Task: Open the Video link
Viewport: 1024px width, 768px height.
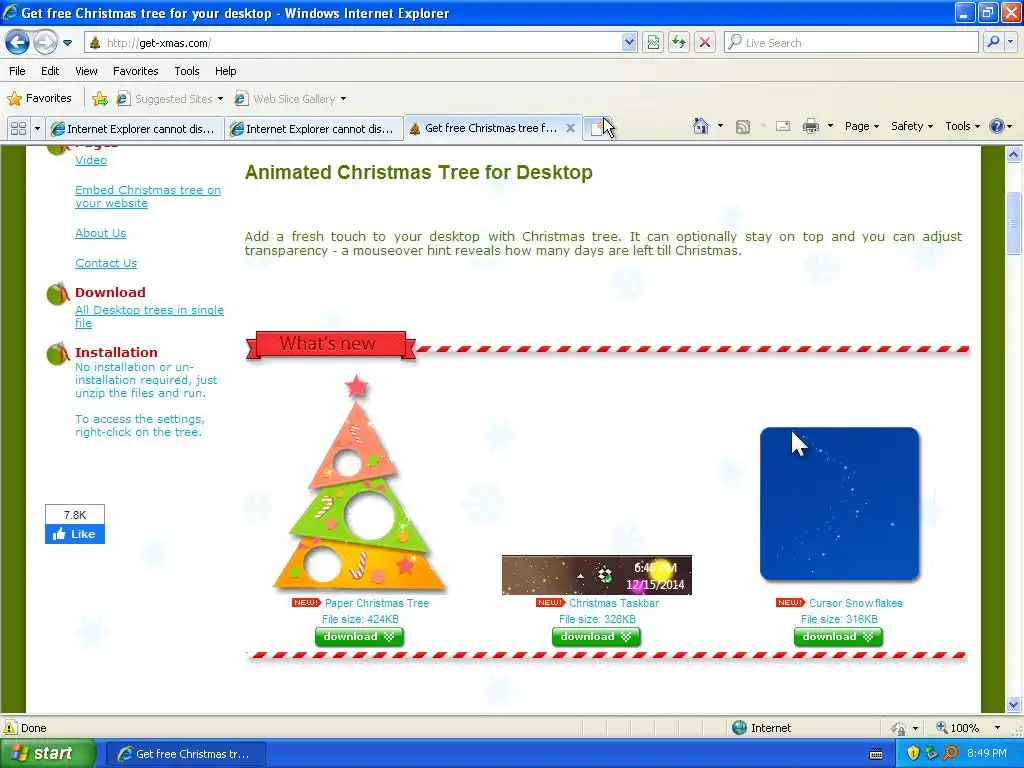Action: point(91,160)
